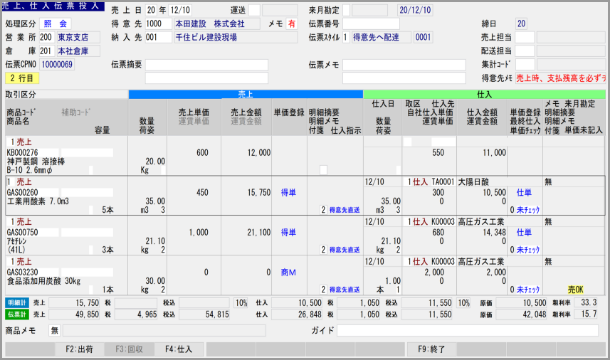Viewport: 610px width, 360px height.
Task: Click the ガイド text field
Action: tap(468, 330)
